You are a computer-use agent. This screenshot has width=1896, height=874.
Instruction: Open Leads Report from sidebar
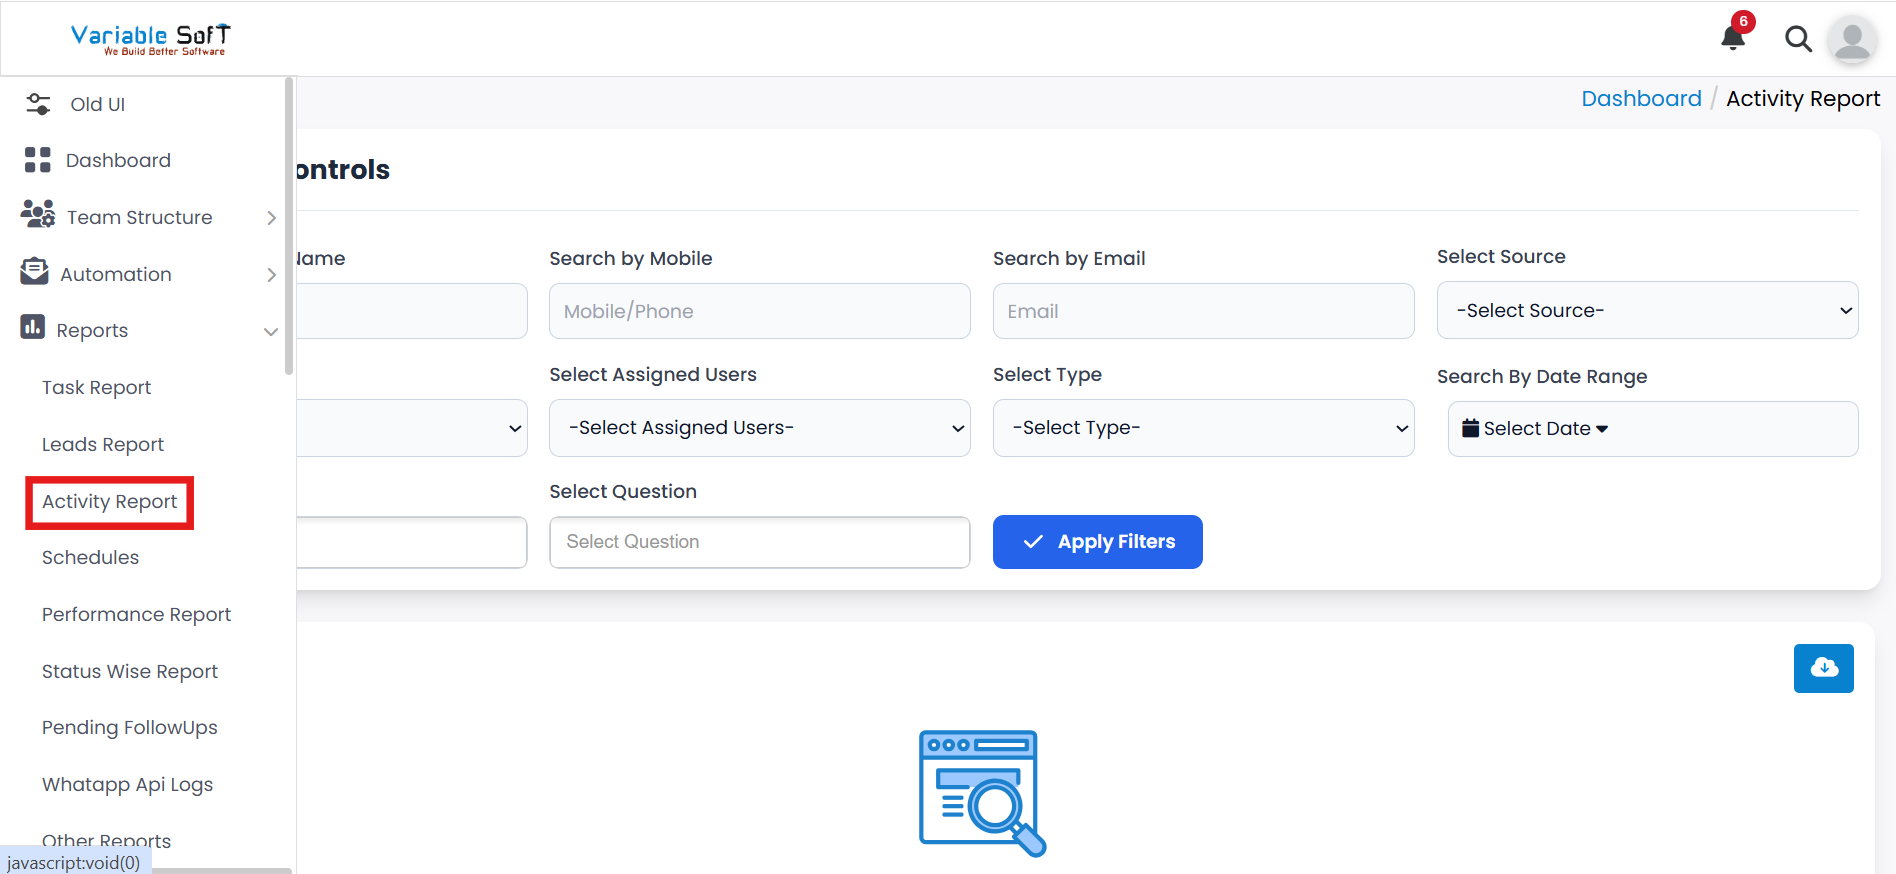pyautogui.click(x=103, y=445)
